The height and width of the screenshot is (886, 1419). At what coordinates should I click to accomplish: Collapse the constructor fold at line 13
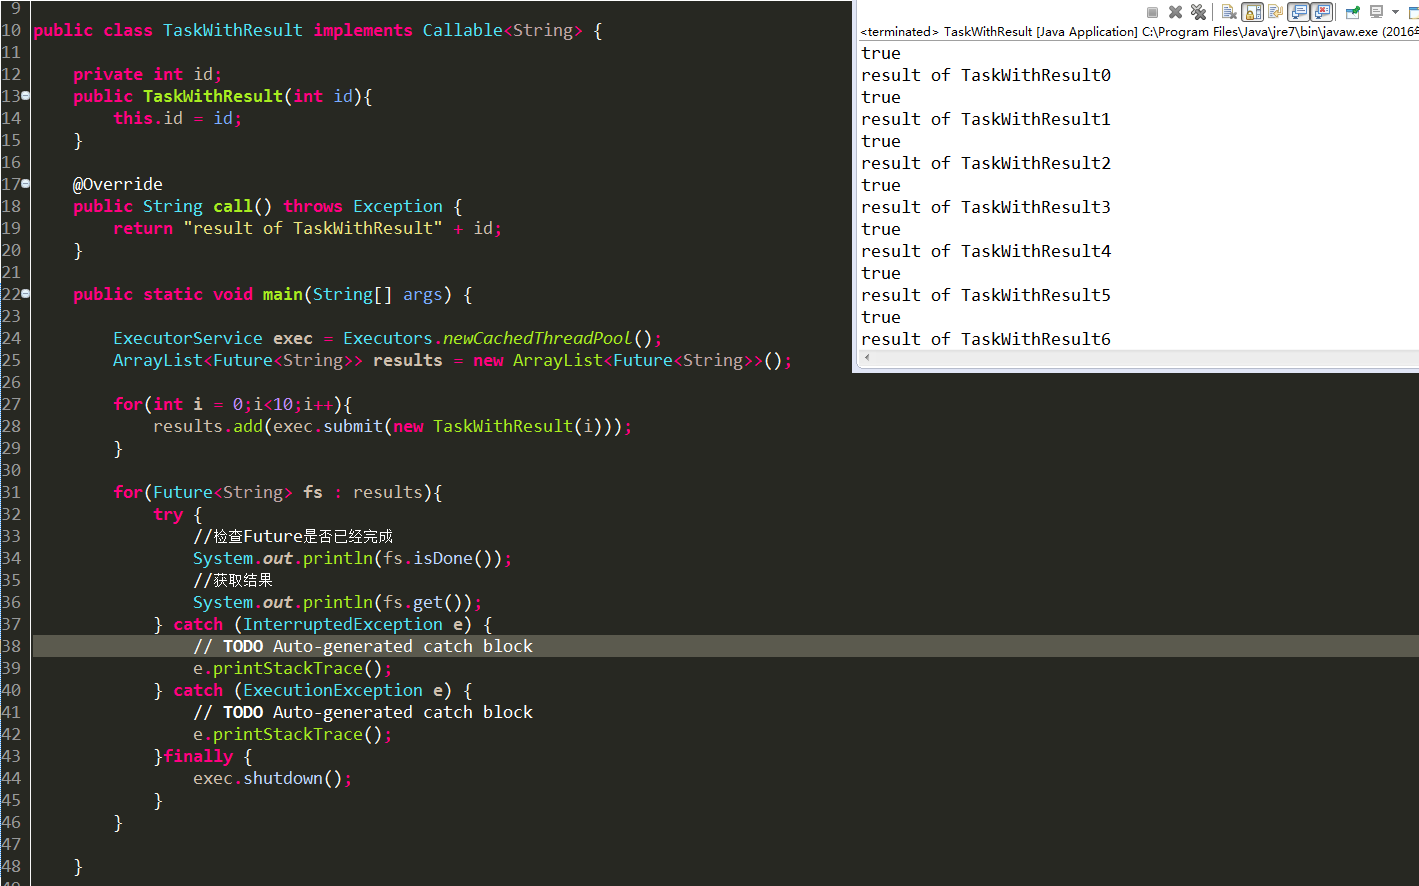[x=25, y=96]
